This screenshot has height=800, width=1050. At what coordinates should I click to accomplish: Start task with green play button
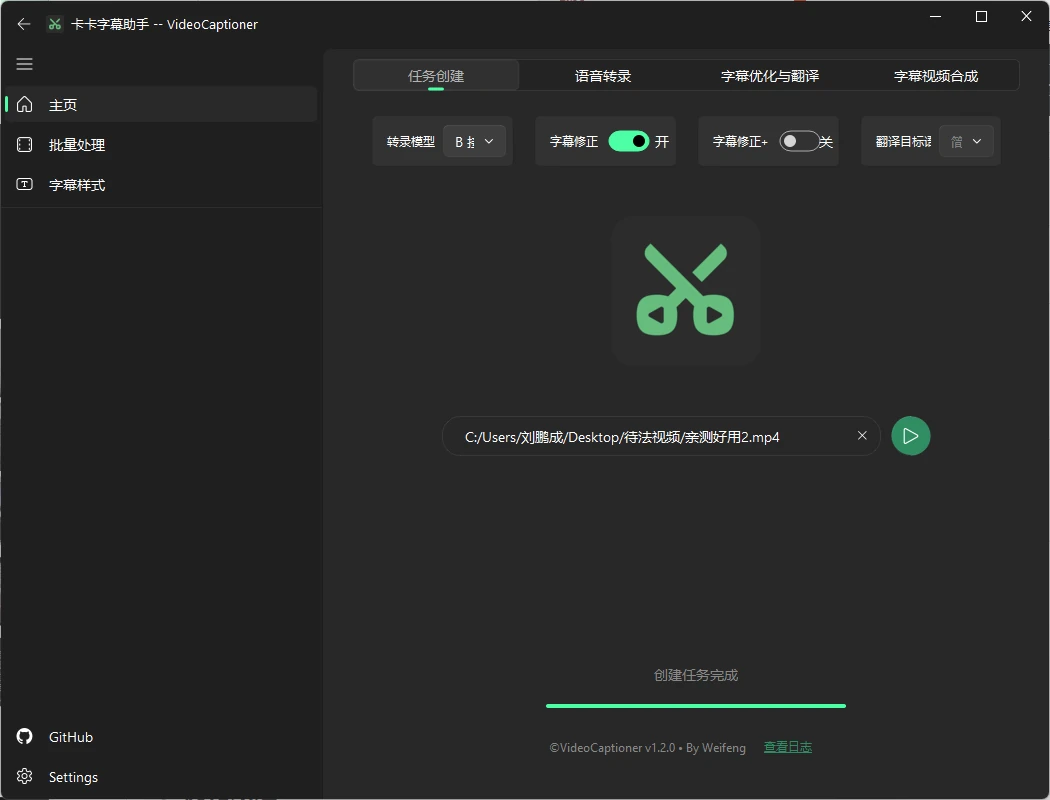point(911,436)
